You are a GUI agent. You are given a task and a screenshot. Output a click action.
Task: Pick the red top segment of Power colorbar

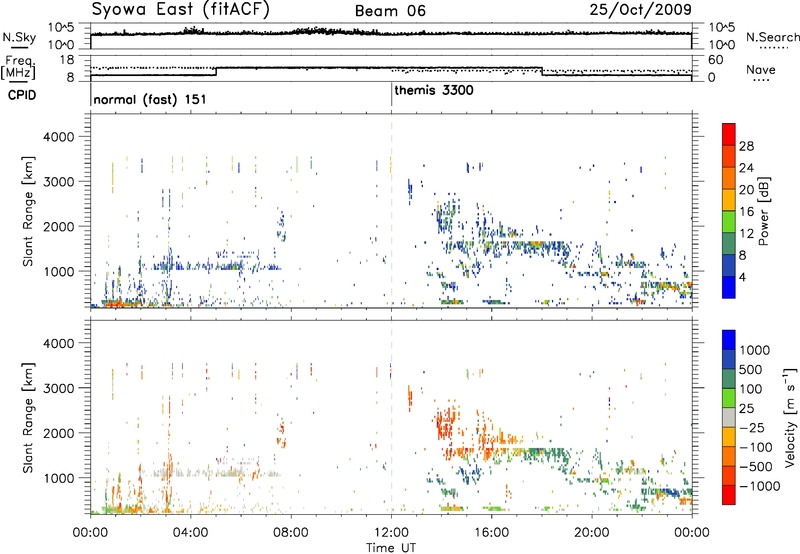[x=729, y=134]
